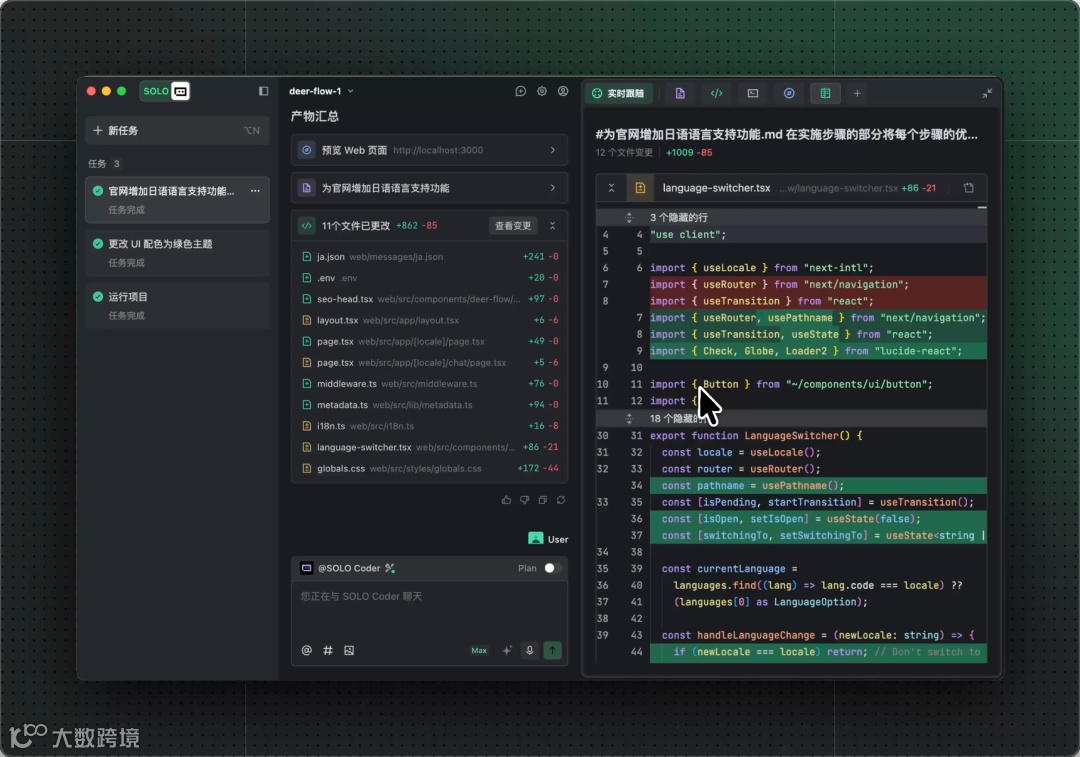Image resolution: width=1080 pixels, height=757 pixels.
Task: Click the regenerate response icon
Action: click(x=561, y=500)
